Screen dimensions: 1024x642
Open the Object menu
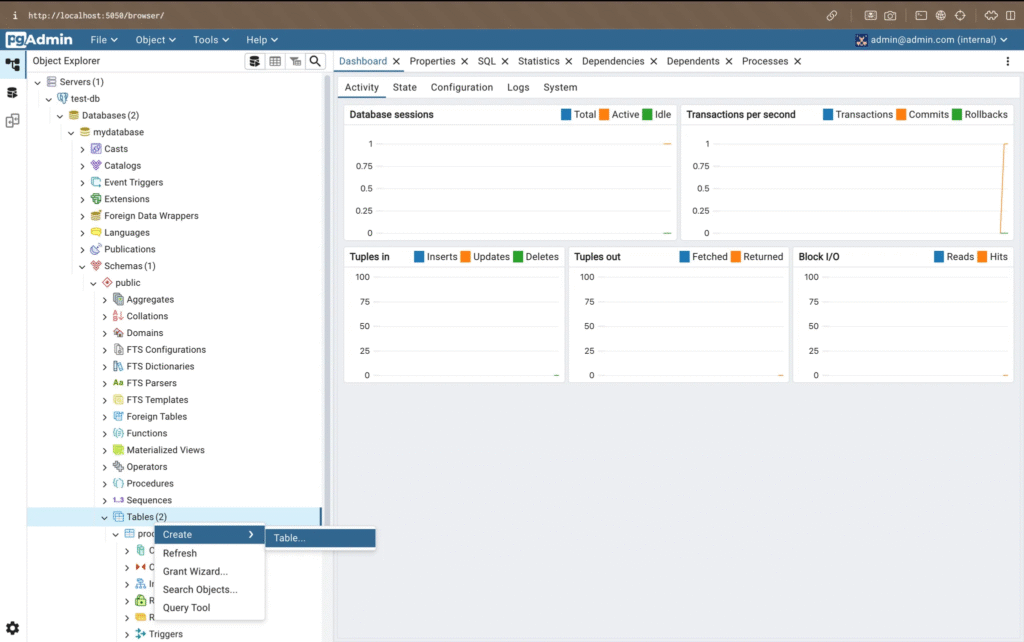click(155, 40)
